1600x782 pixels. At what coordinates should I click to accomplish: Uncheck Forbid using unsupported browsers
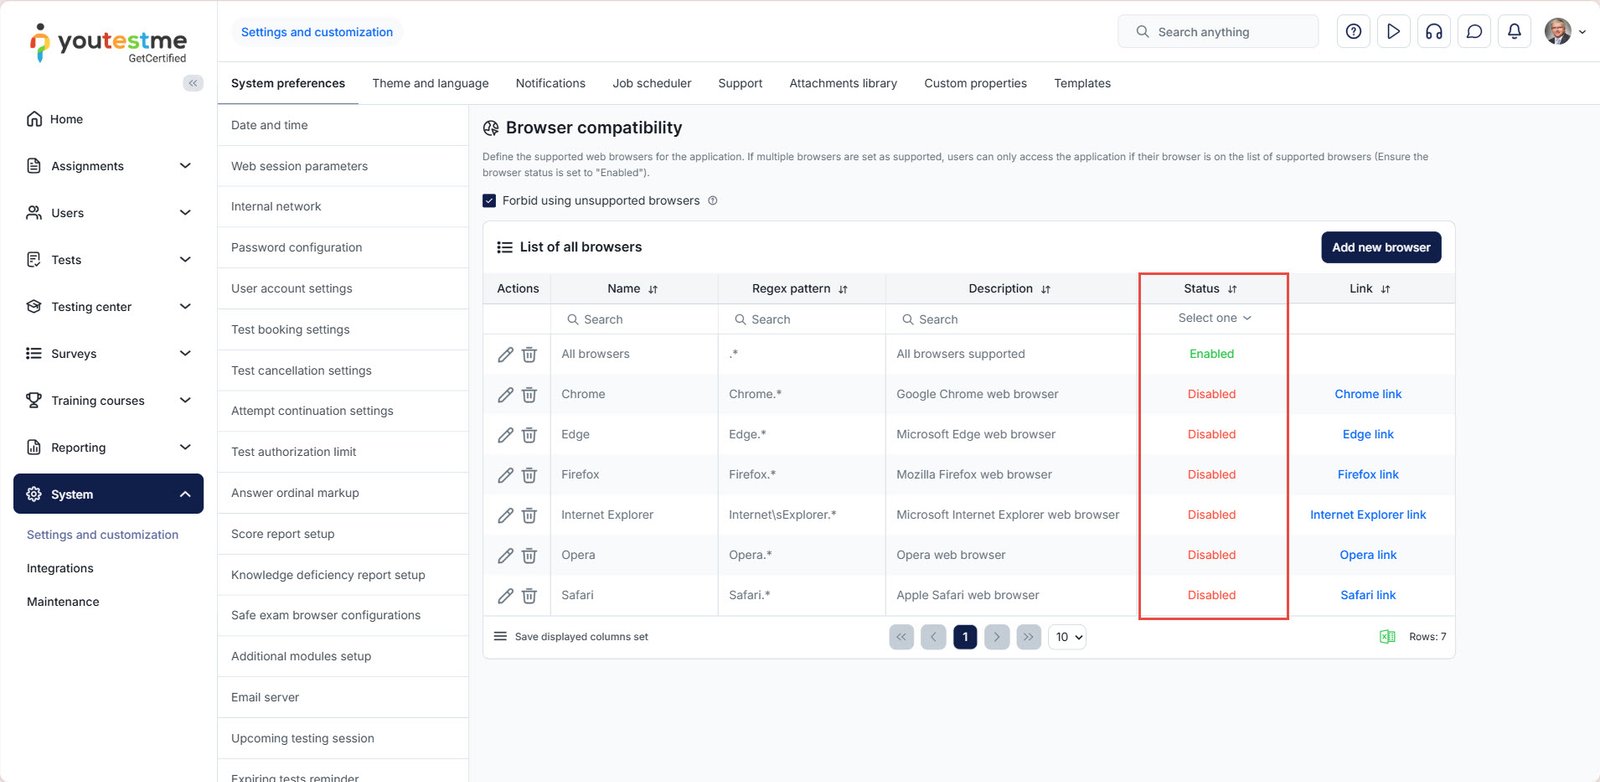click(x=489, y=201)
